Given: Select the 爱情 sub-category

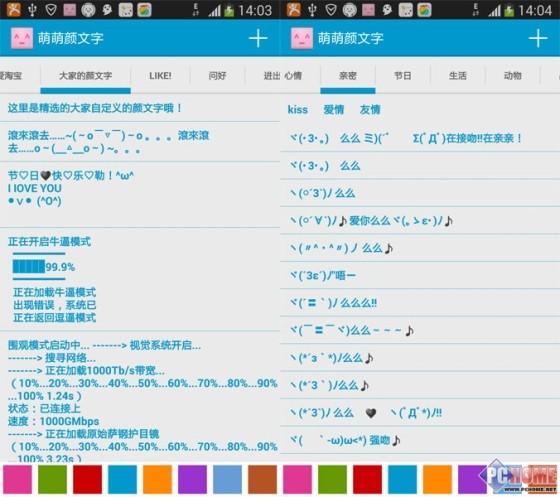Looking at the screenshot, I should point(334,110).
